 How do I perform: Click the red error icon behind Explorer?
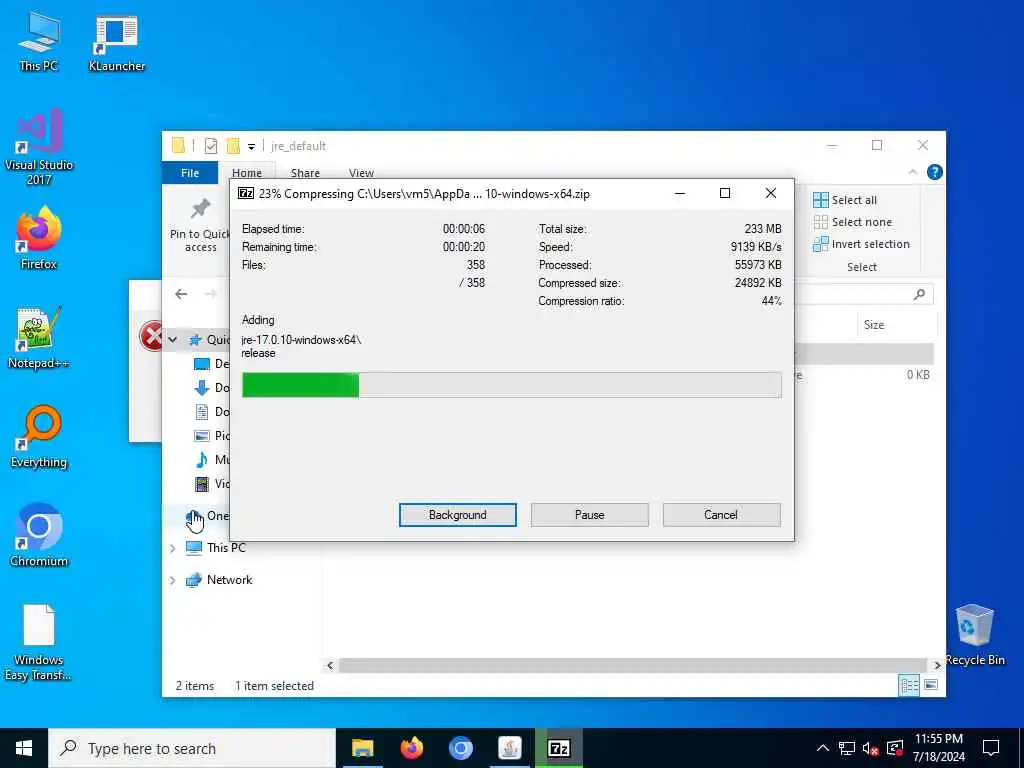tap(151, 337)
